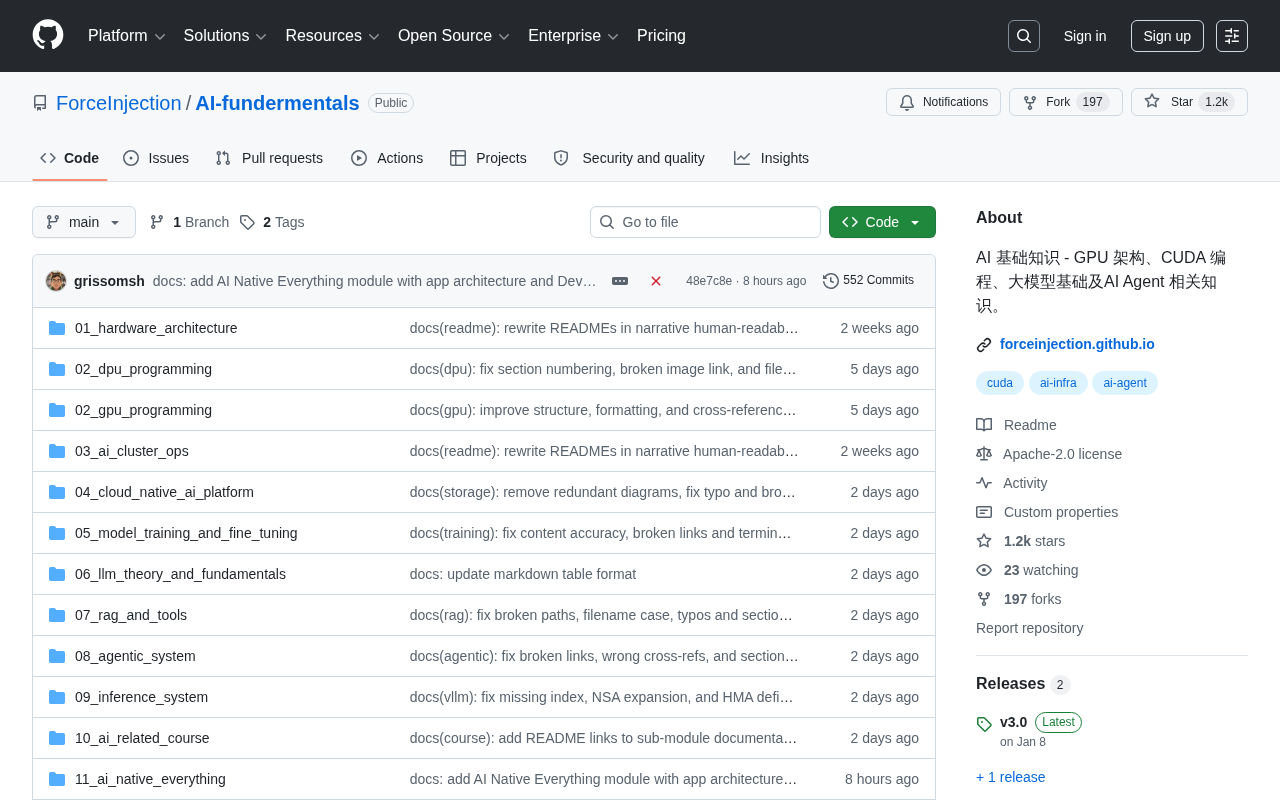Image resolution: width=1280 pixels, height=800 pixels.
Task: Open the Pull requests tab
Action: click(269, 158)
